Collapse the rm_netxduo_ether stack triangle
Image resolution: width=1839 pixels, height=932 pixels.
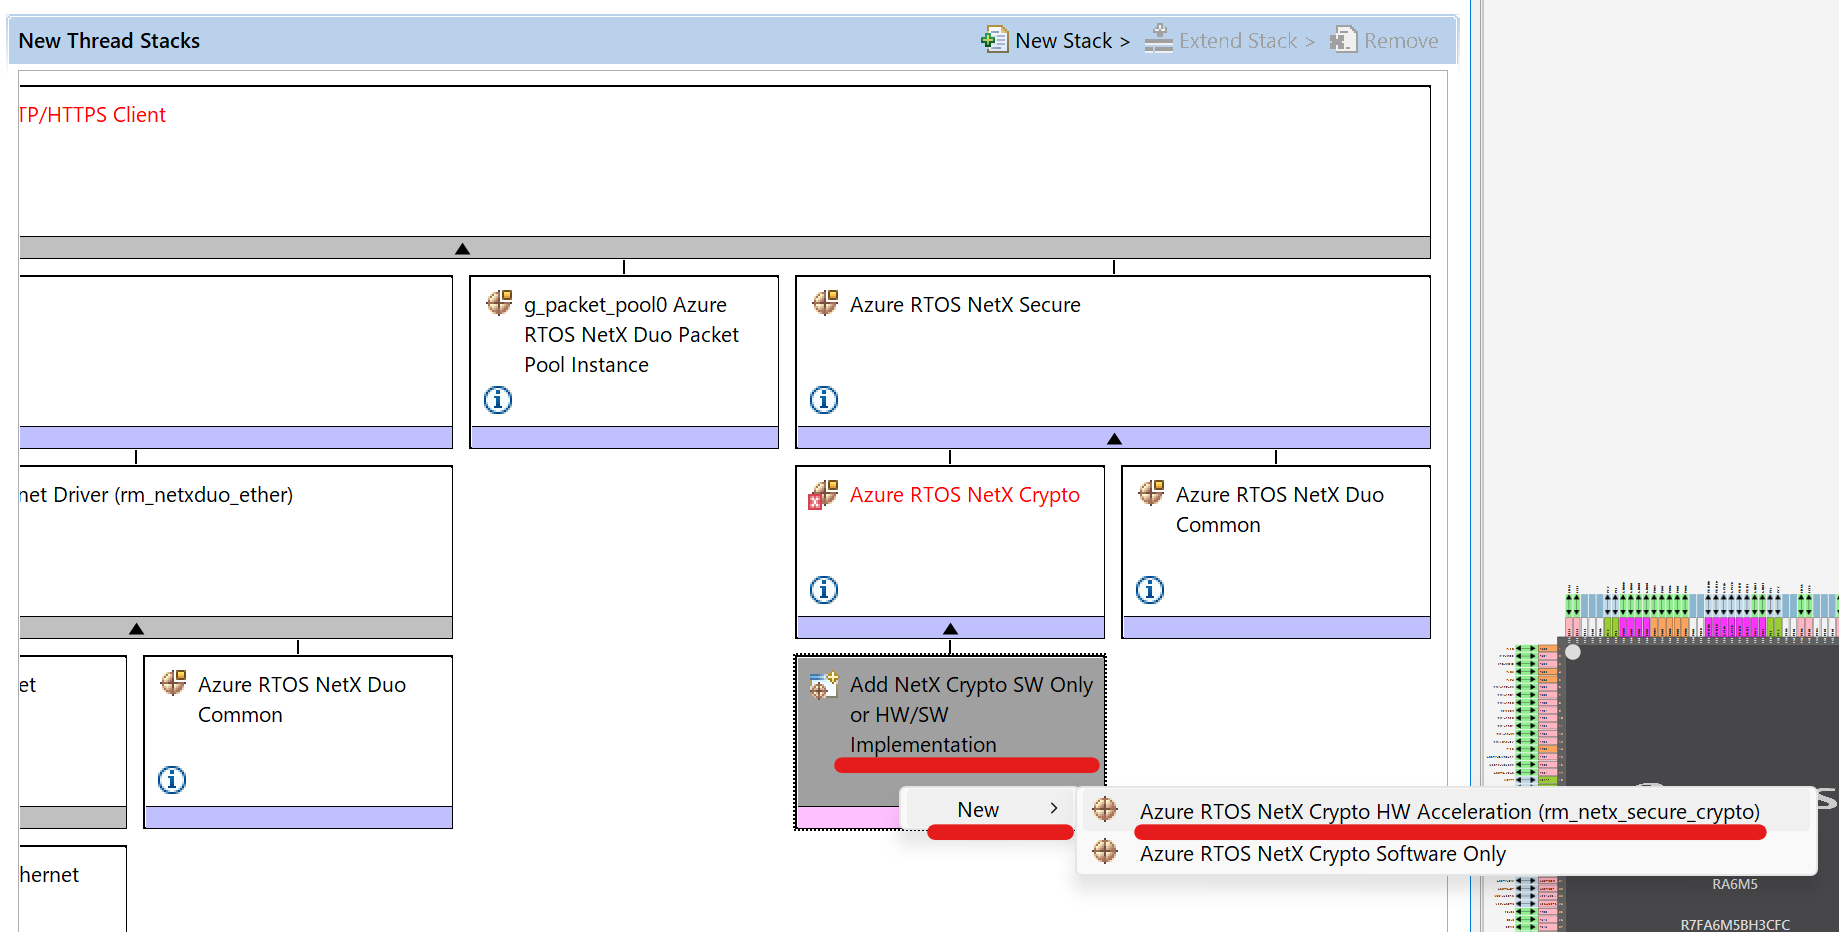[x=137, y=629]
